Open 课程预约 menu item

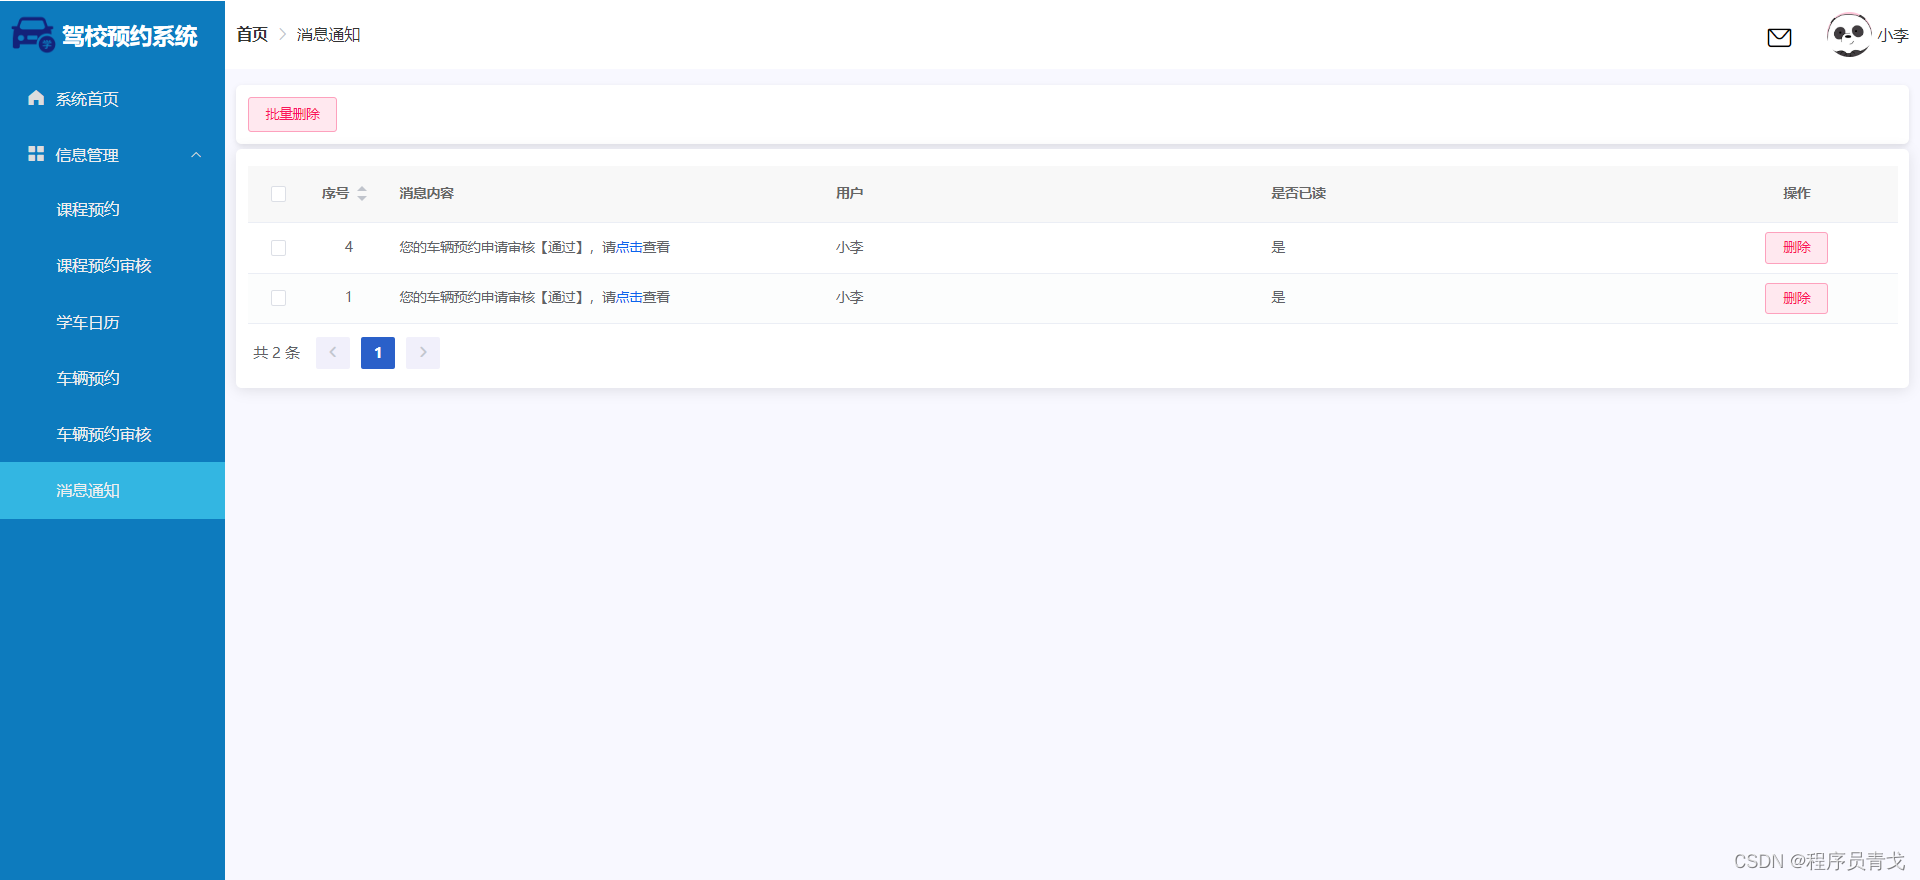point(112,210)
